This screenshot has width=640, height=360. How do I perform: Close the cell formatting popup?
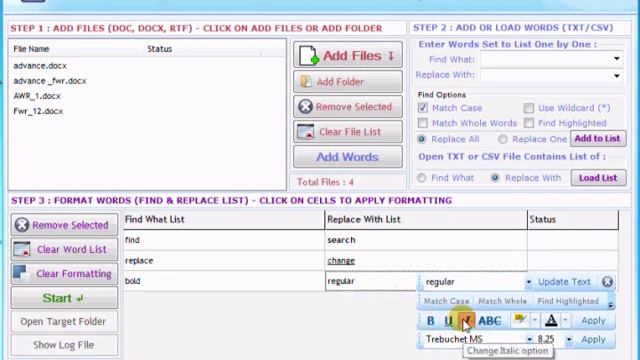click(607, 282)
